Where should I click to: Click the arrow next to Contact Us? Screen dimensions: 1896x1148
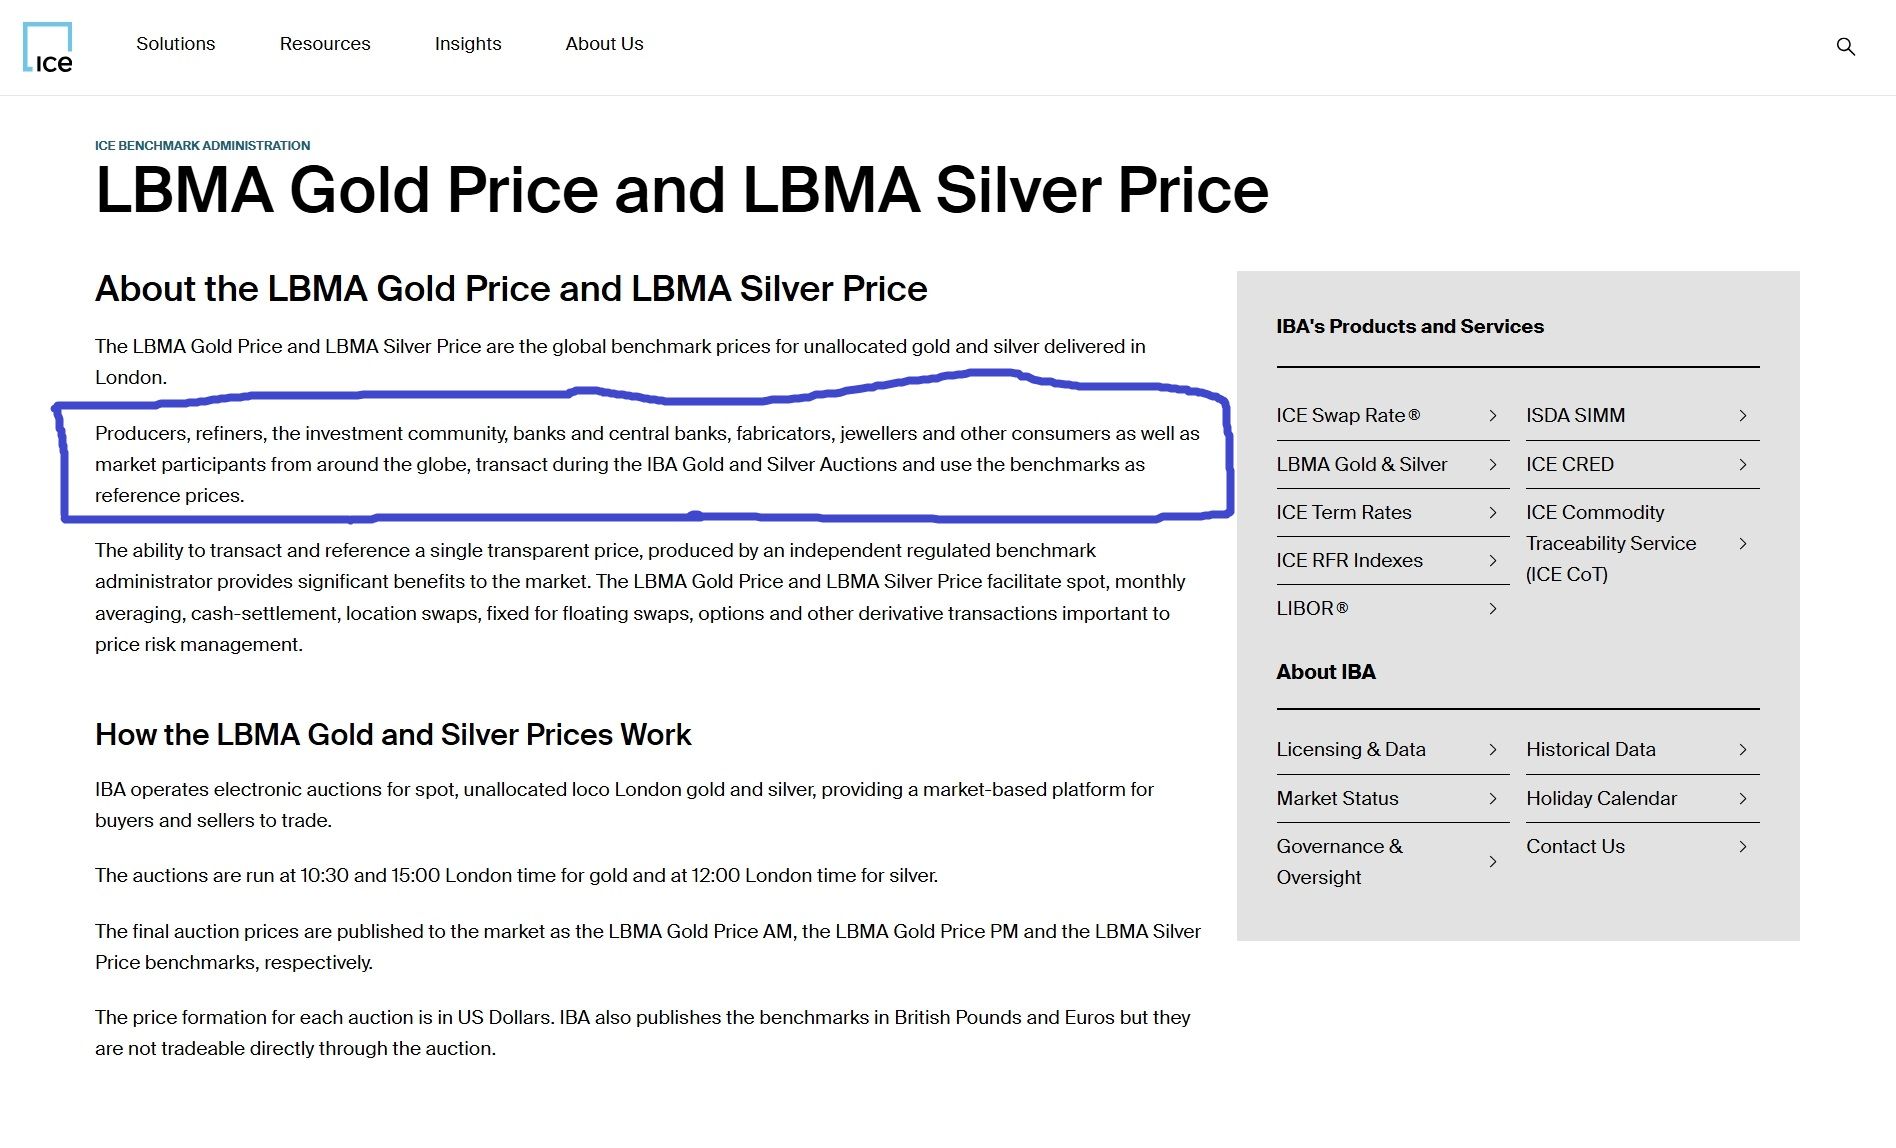[1742, 847]
